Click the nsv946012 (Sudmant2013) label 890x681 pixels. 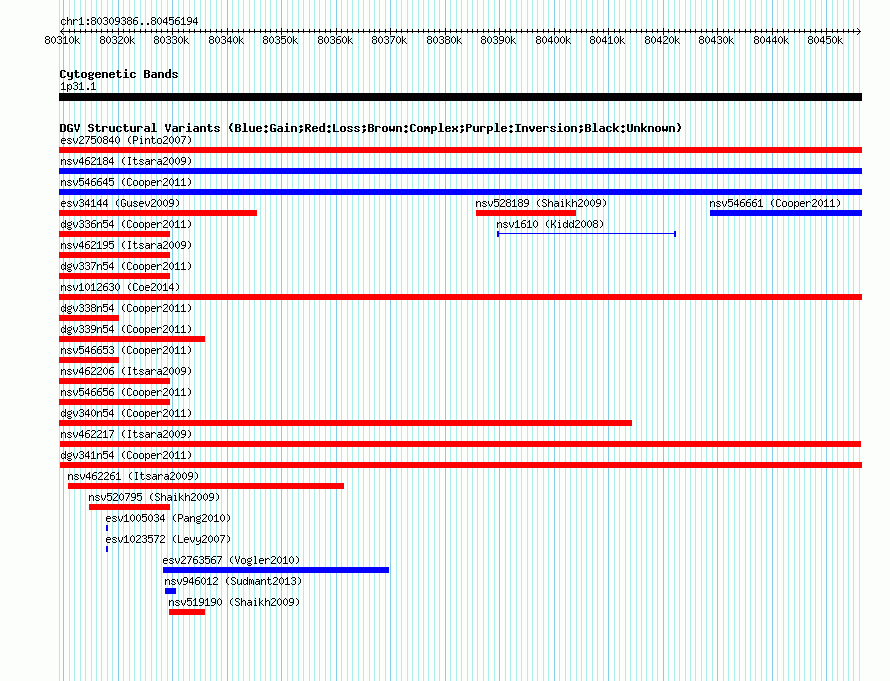tap(233, 581)
